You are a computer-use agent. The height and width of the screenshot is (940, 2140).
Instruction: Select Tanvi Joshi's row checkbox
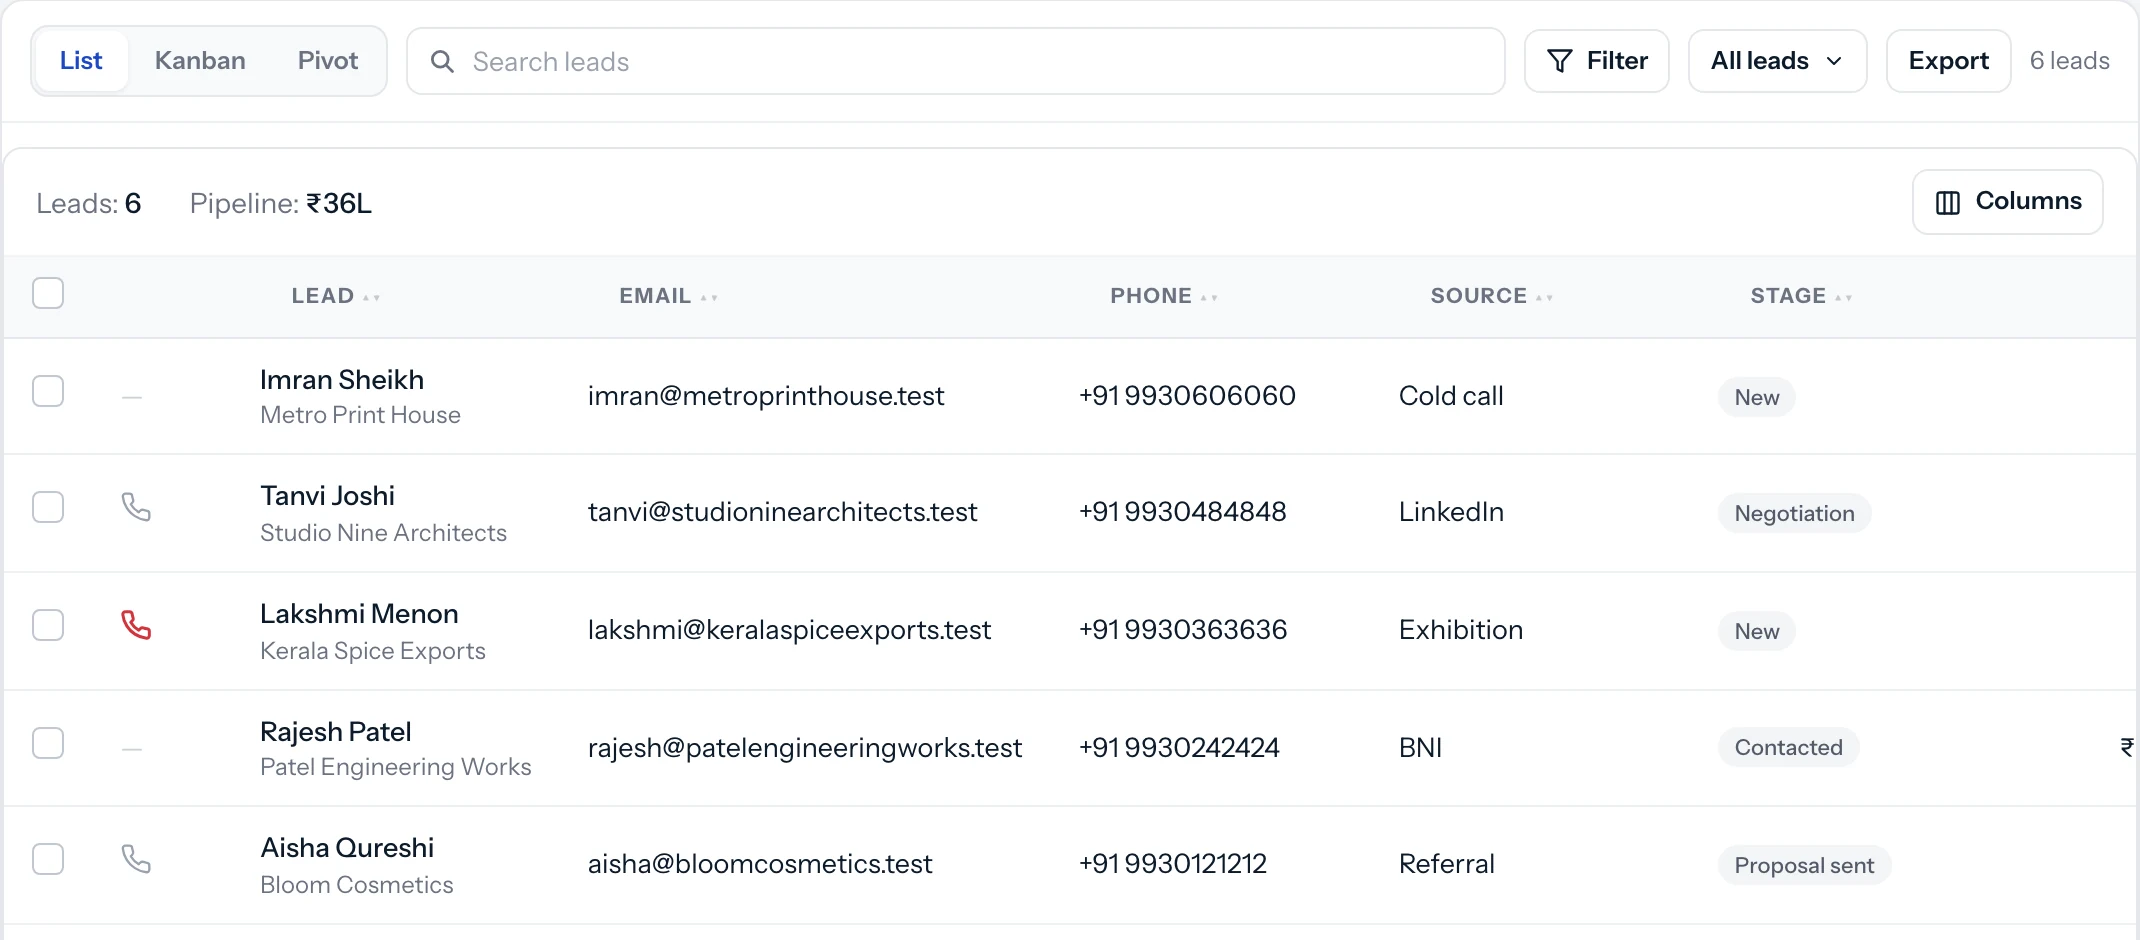pos(48,507)
